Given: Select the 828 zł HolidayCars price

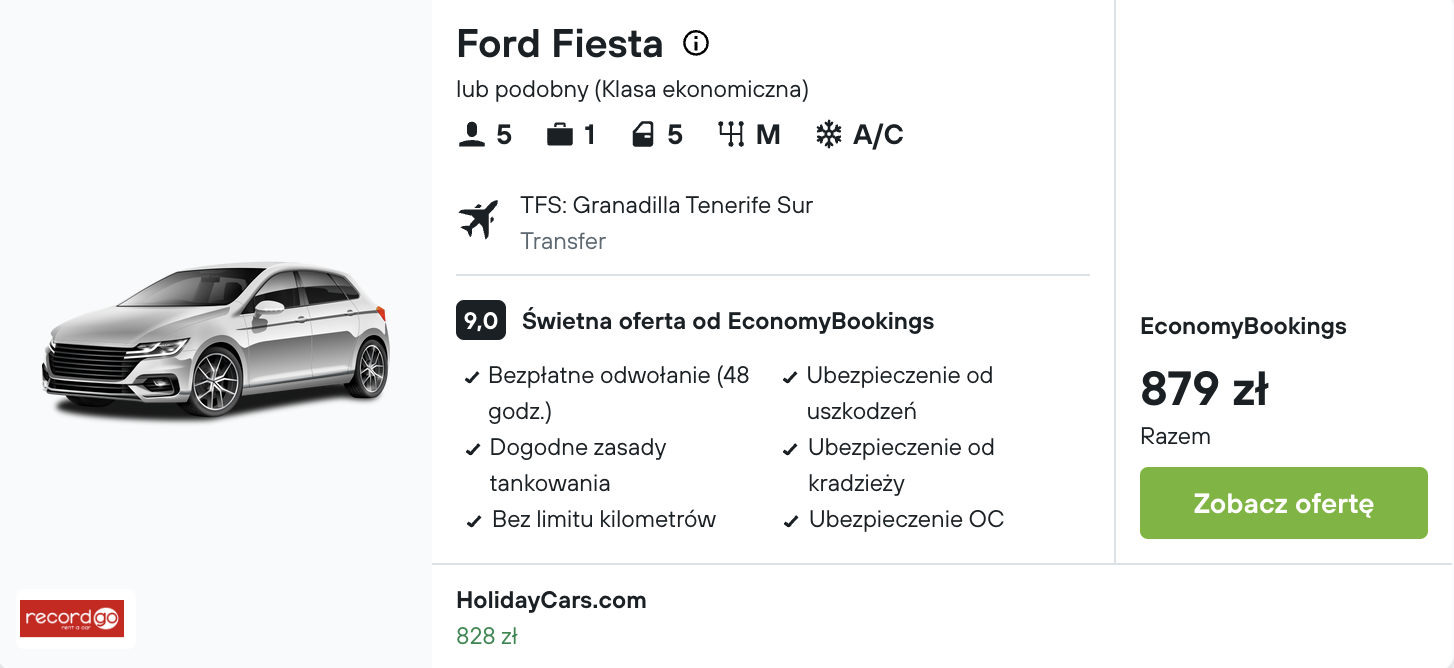Looking at the screenshot, I should click(486, 636).
